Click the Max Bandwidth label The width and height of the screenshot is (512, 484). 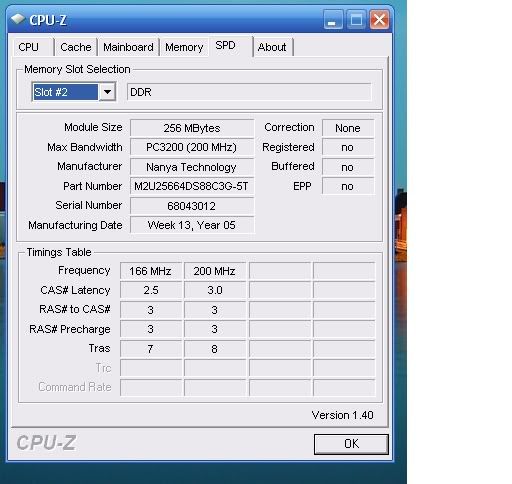(x=85, y=147)
